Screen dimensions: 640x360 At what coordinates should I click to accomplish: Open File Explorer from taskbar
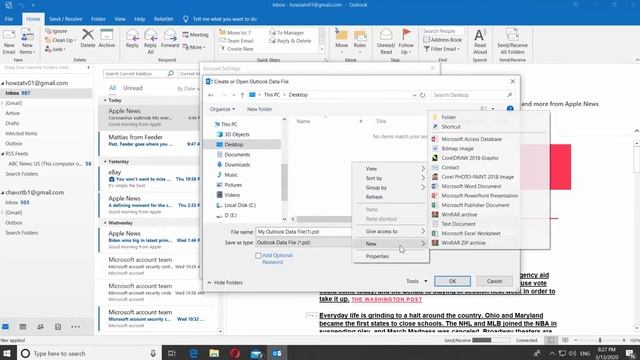214,353
